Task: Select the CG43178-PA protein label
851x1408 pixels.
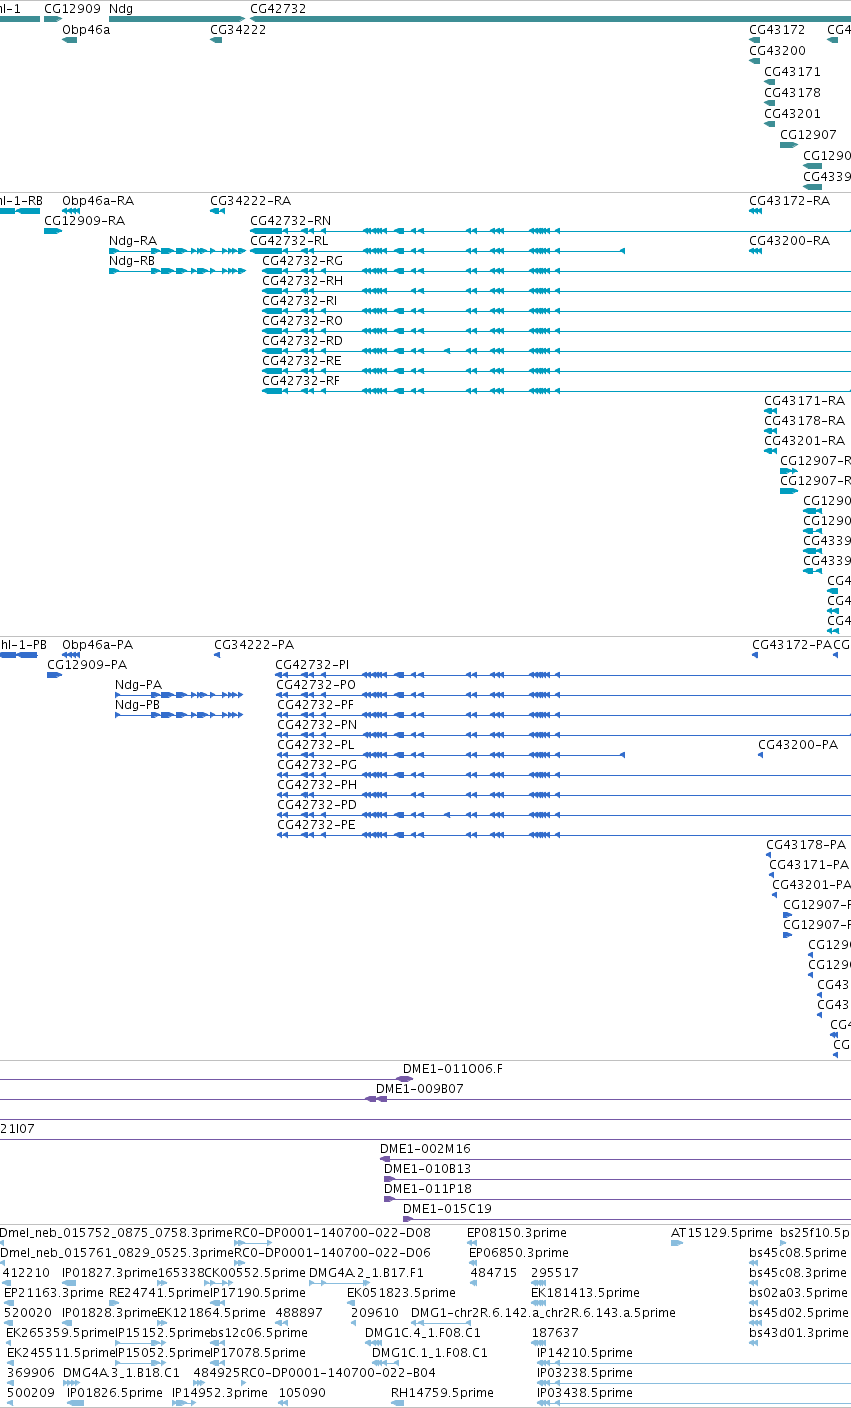Action: (806, 845)
